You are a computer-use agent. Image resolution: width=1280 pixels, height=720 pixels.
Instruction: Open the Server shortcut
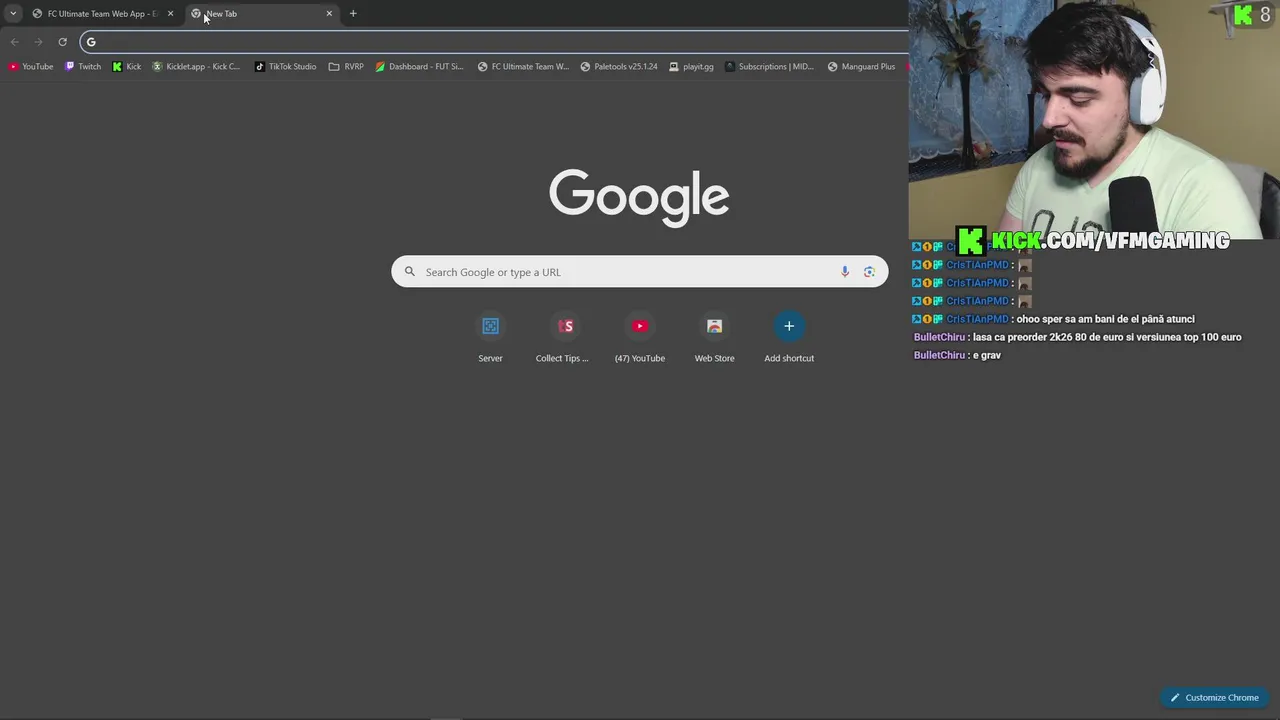click(490, 338)
